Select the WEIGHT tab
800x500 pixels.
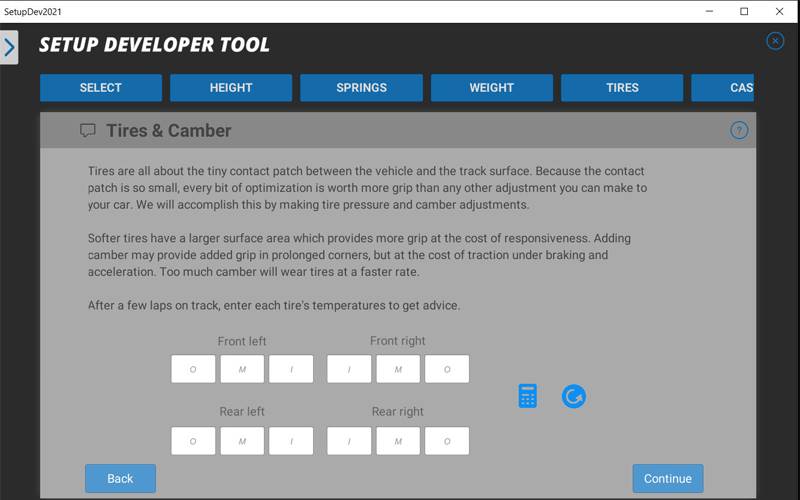pos(492,88)
